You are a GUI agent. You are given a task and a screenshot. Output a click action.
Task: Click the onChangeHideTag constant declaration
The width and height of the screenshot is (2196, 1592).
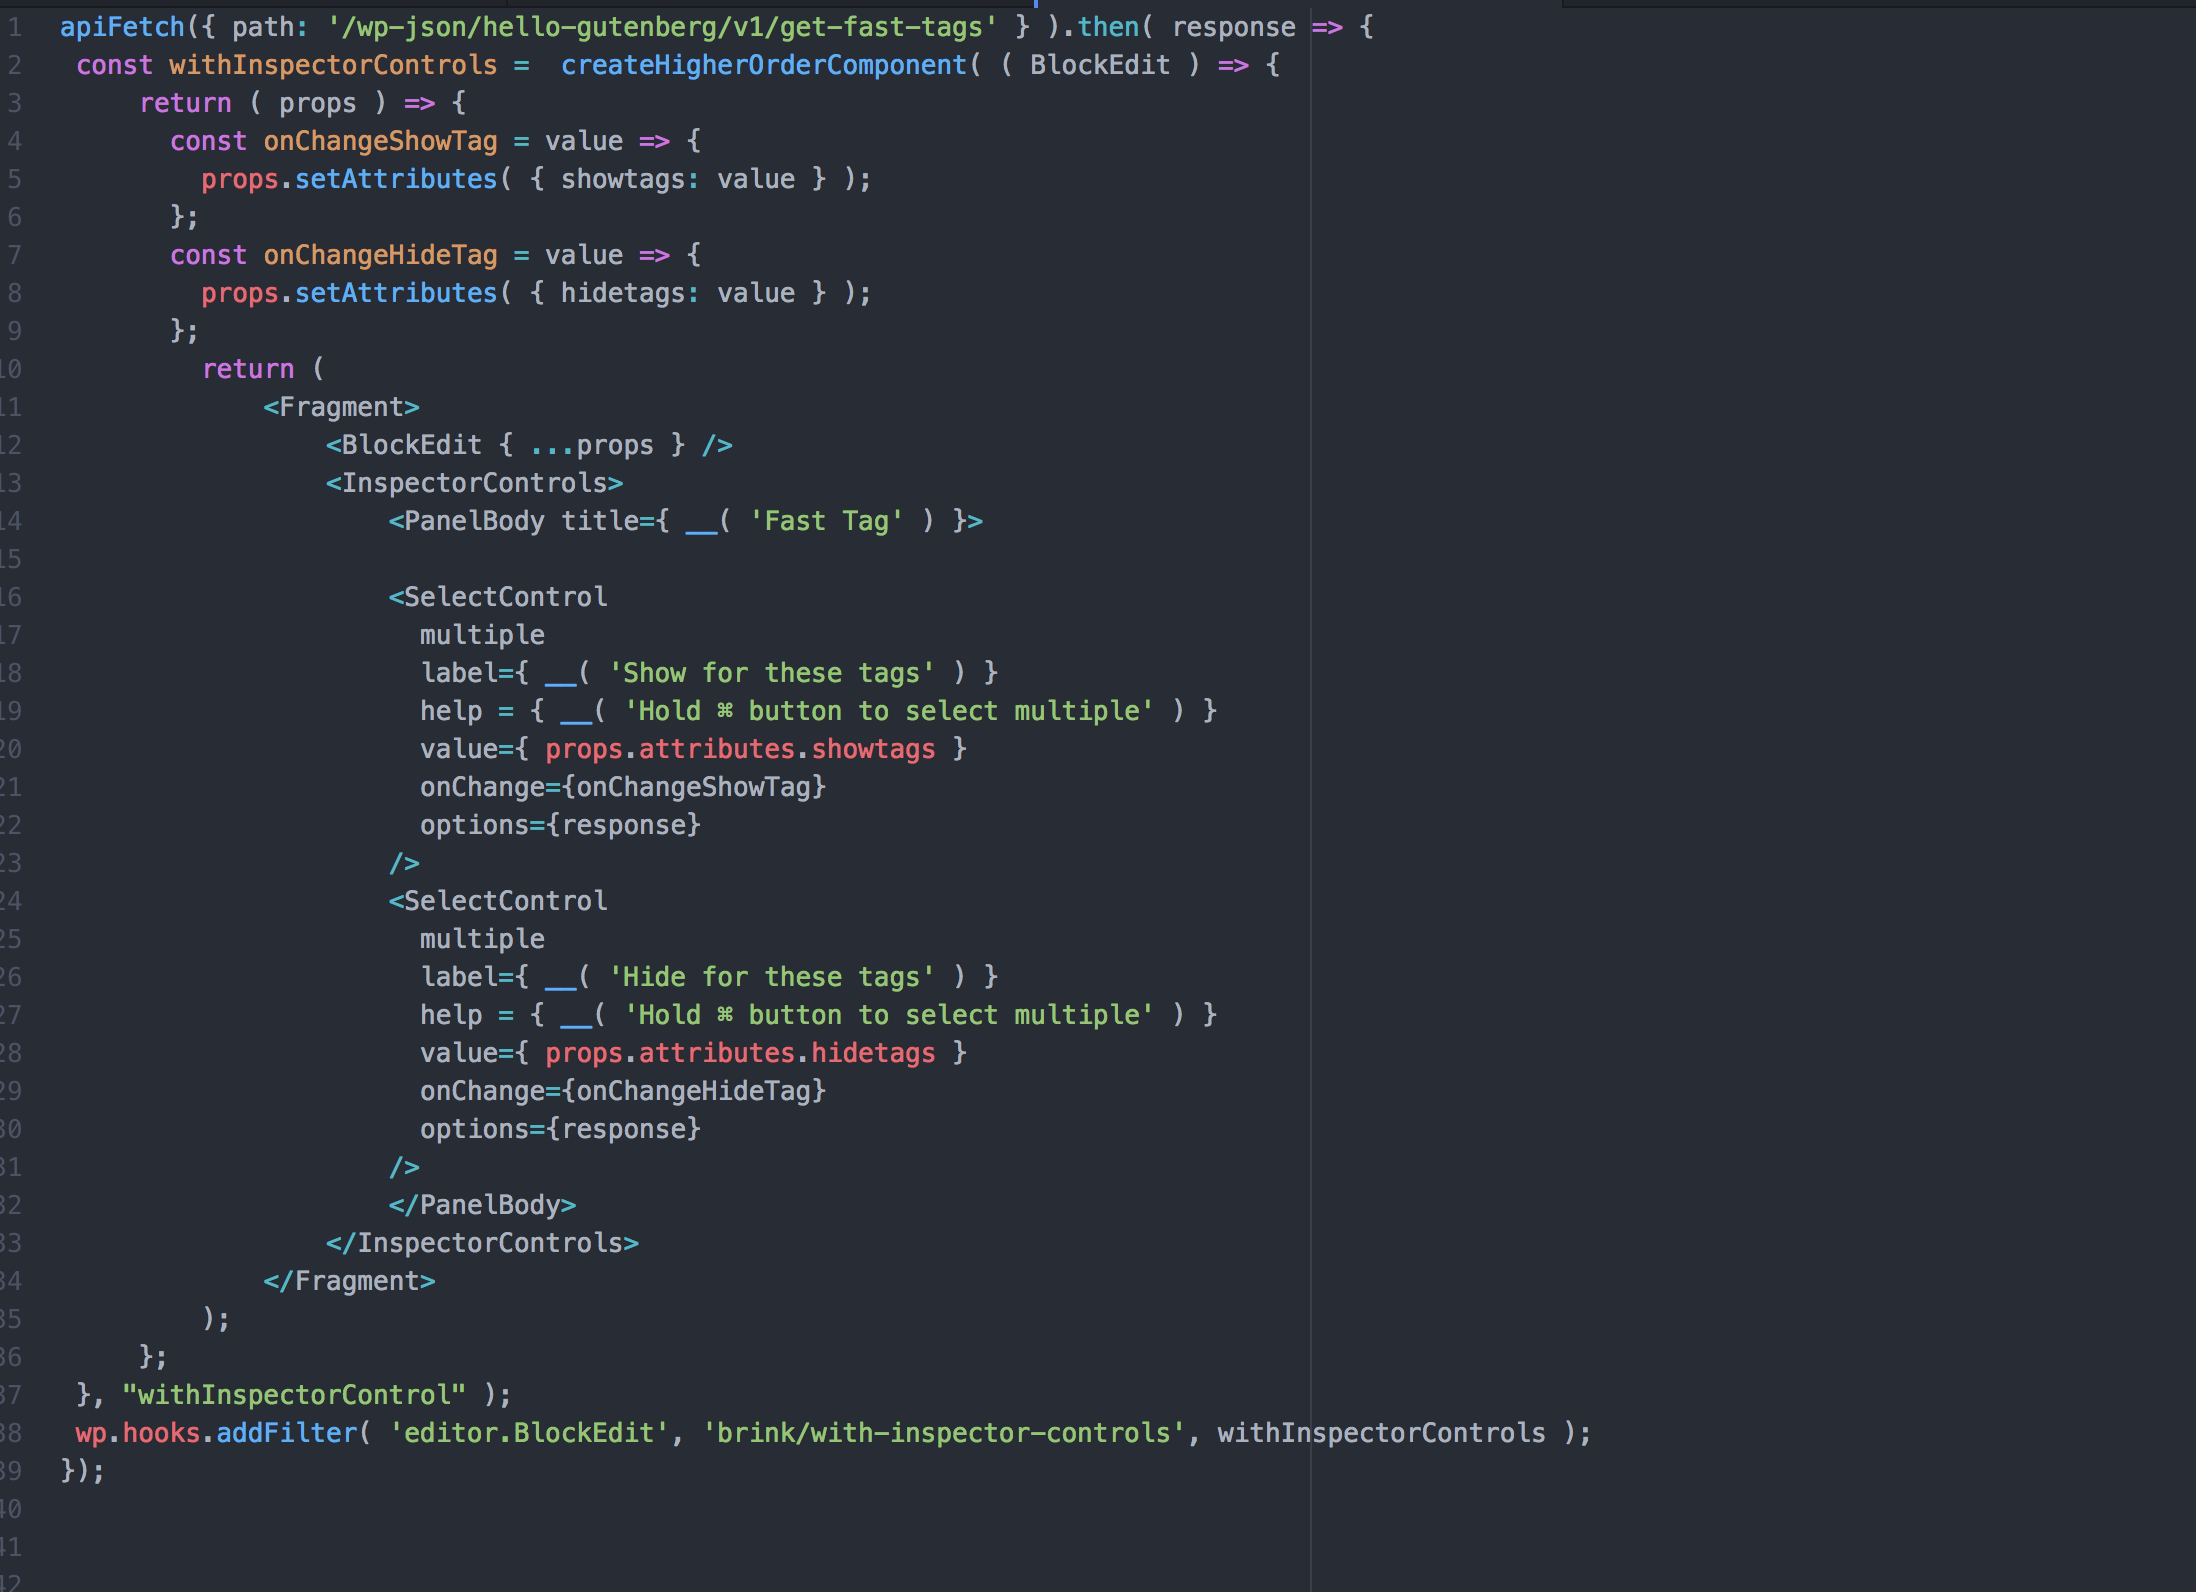[380, 254]
